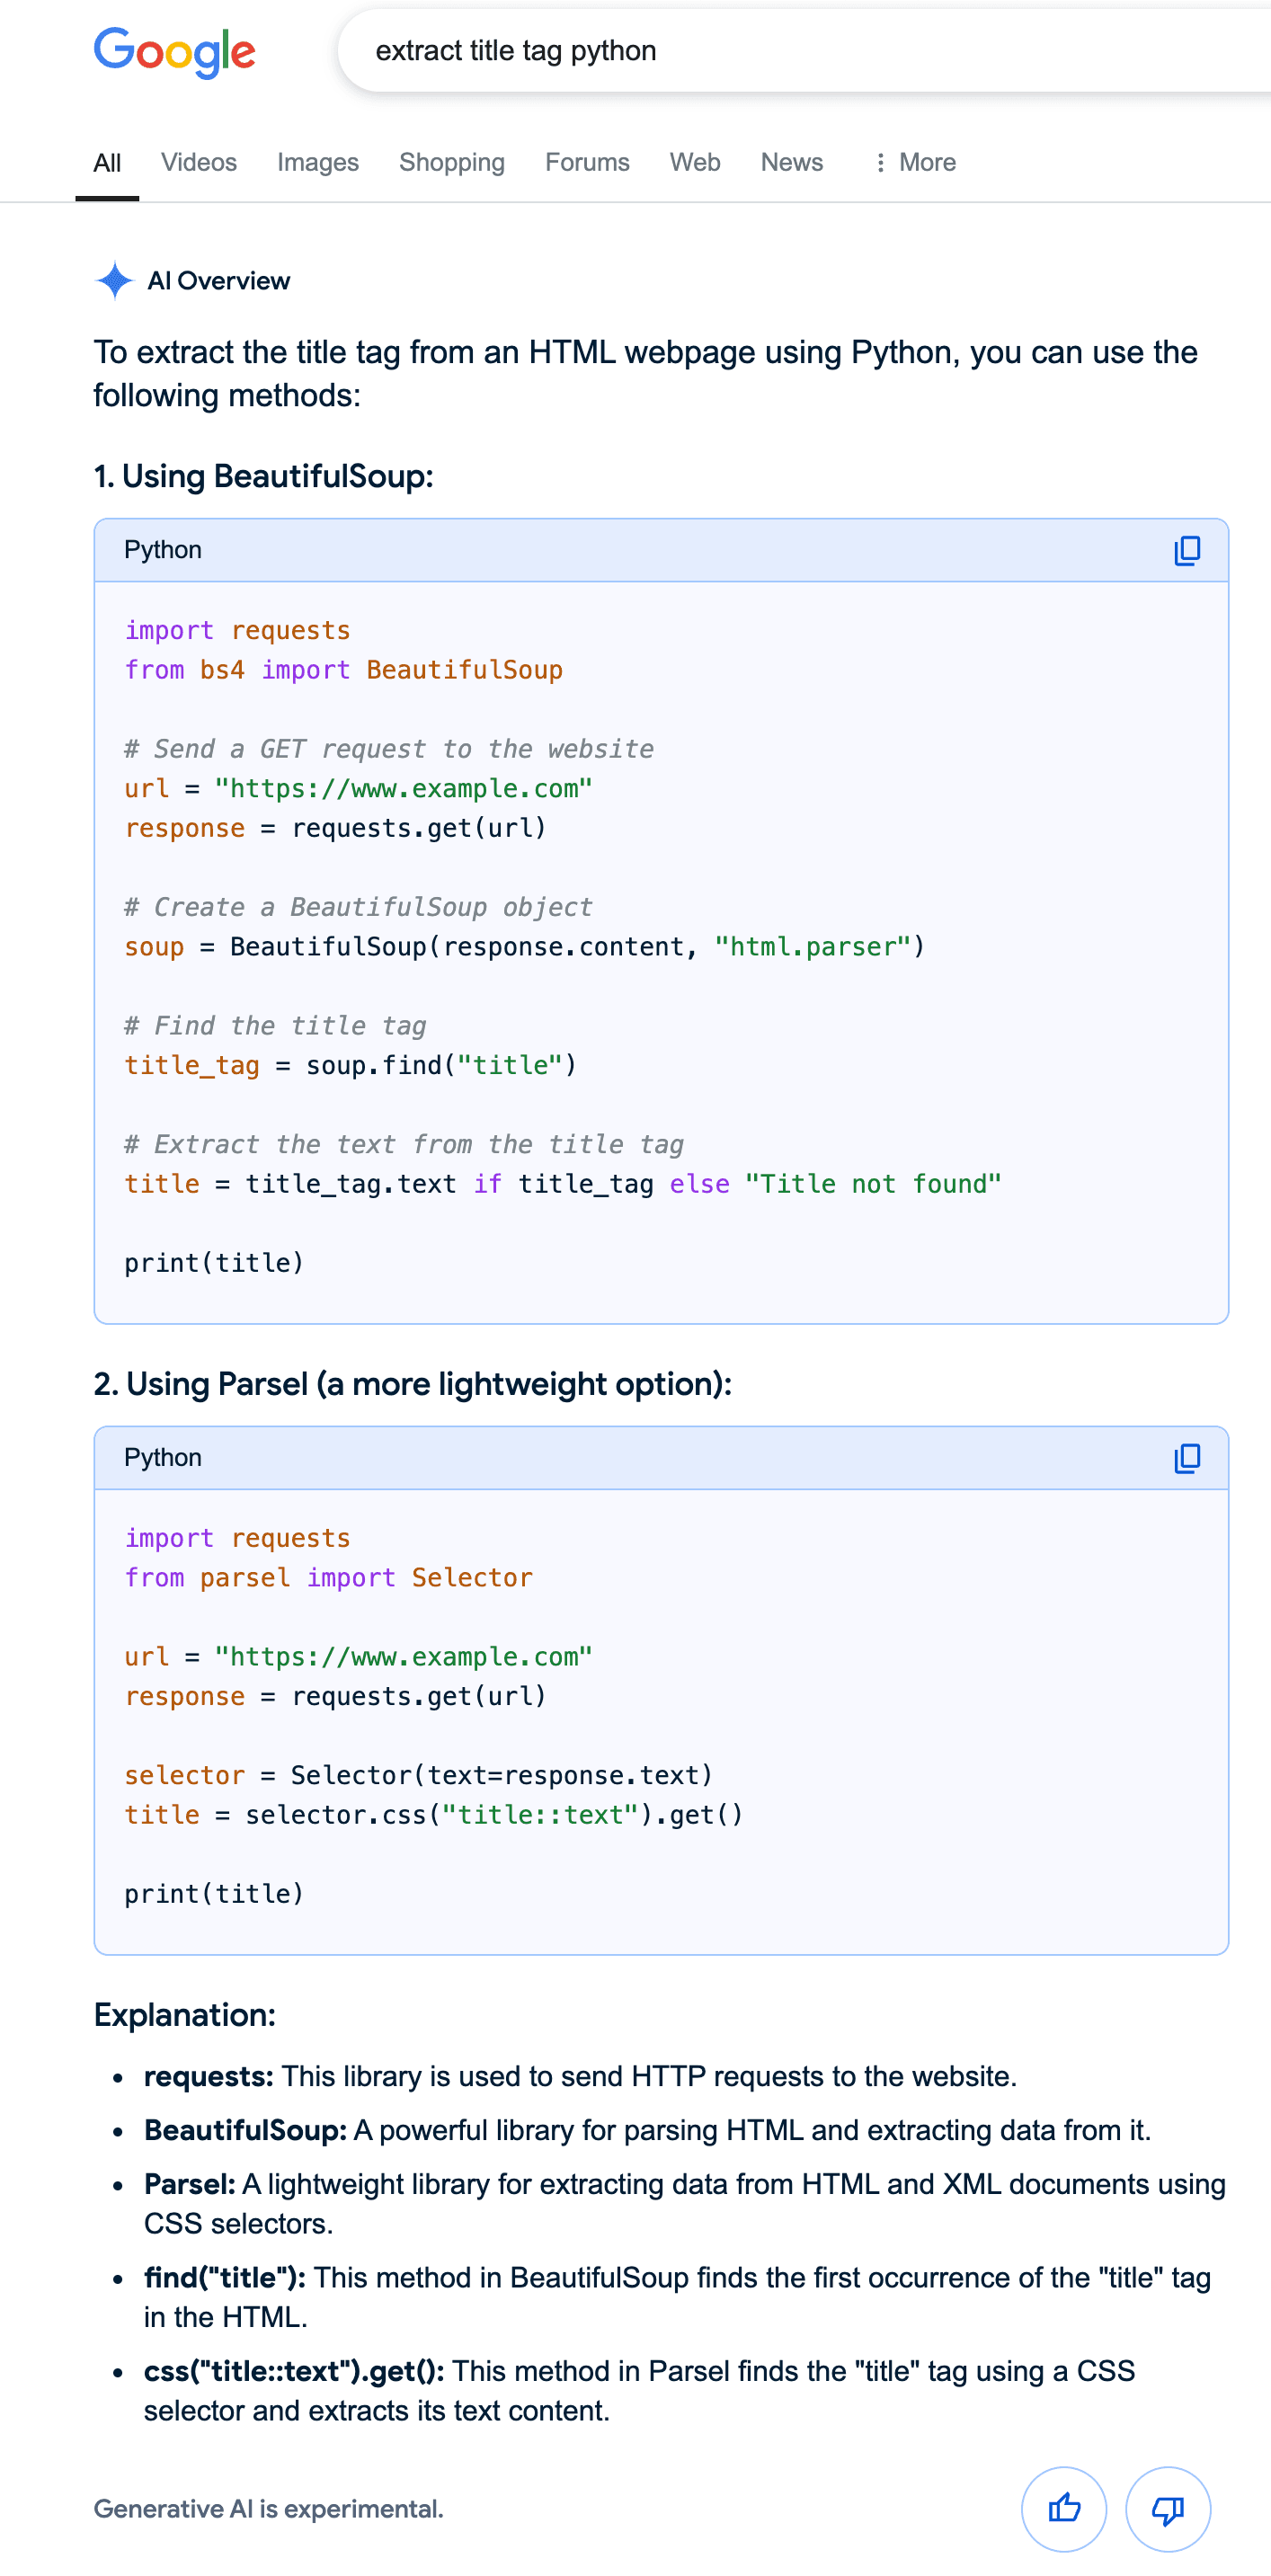This screenshot has width=1271, height=2576.
Task: Switch to the Images tab
Action: pos(318,162)
